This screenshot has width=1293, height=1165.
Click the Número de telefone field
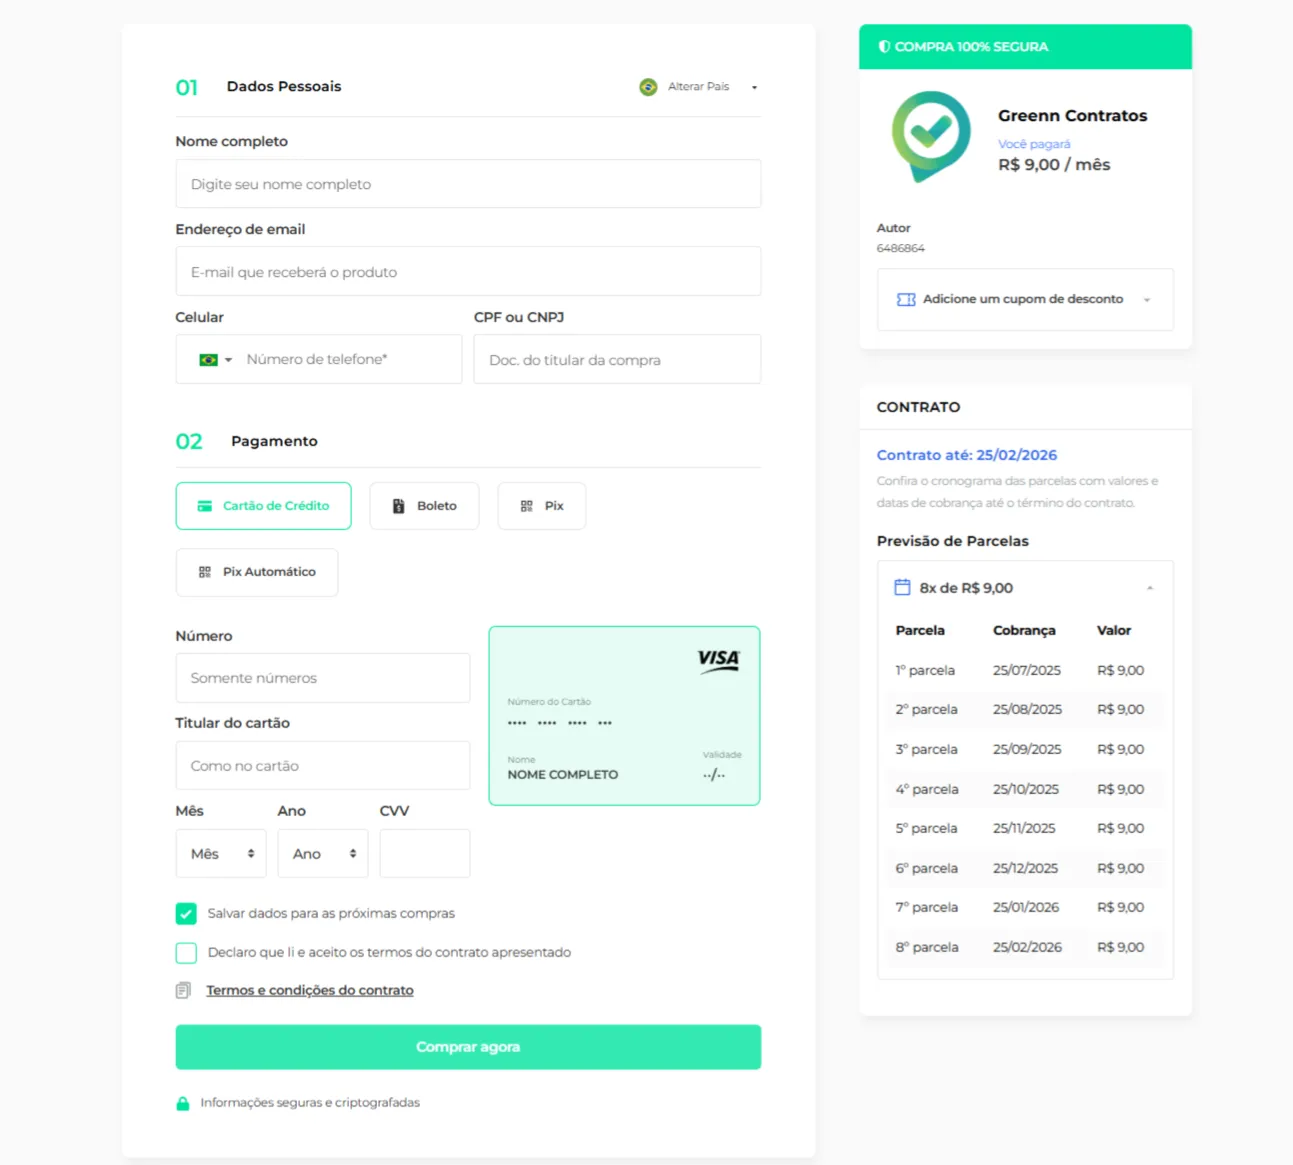(350, 360)
